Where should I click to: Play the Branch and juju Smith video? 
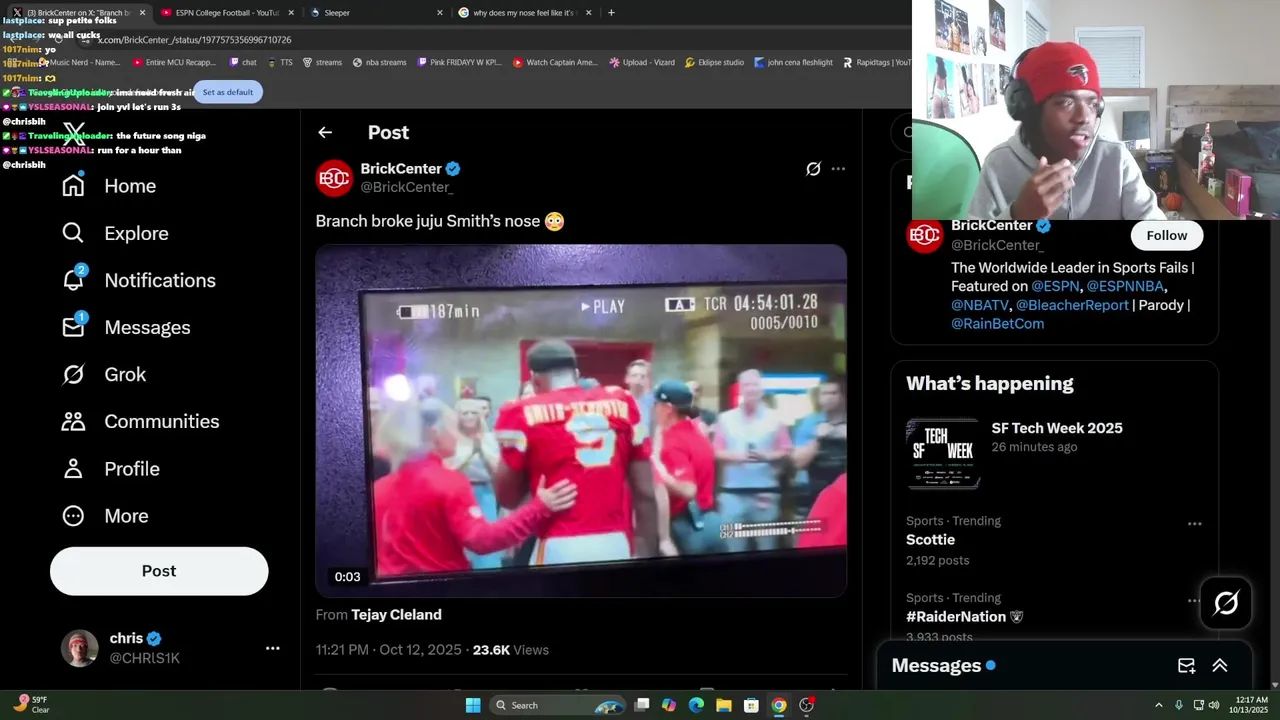click(581, 421)
